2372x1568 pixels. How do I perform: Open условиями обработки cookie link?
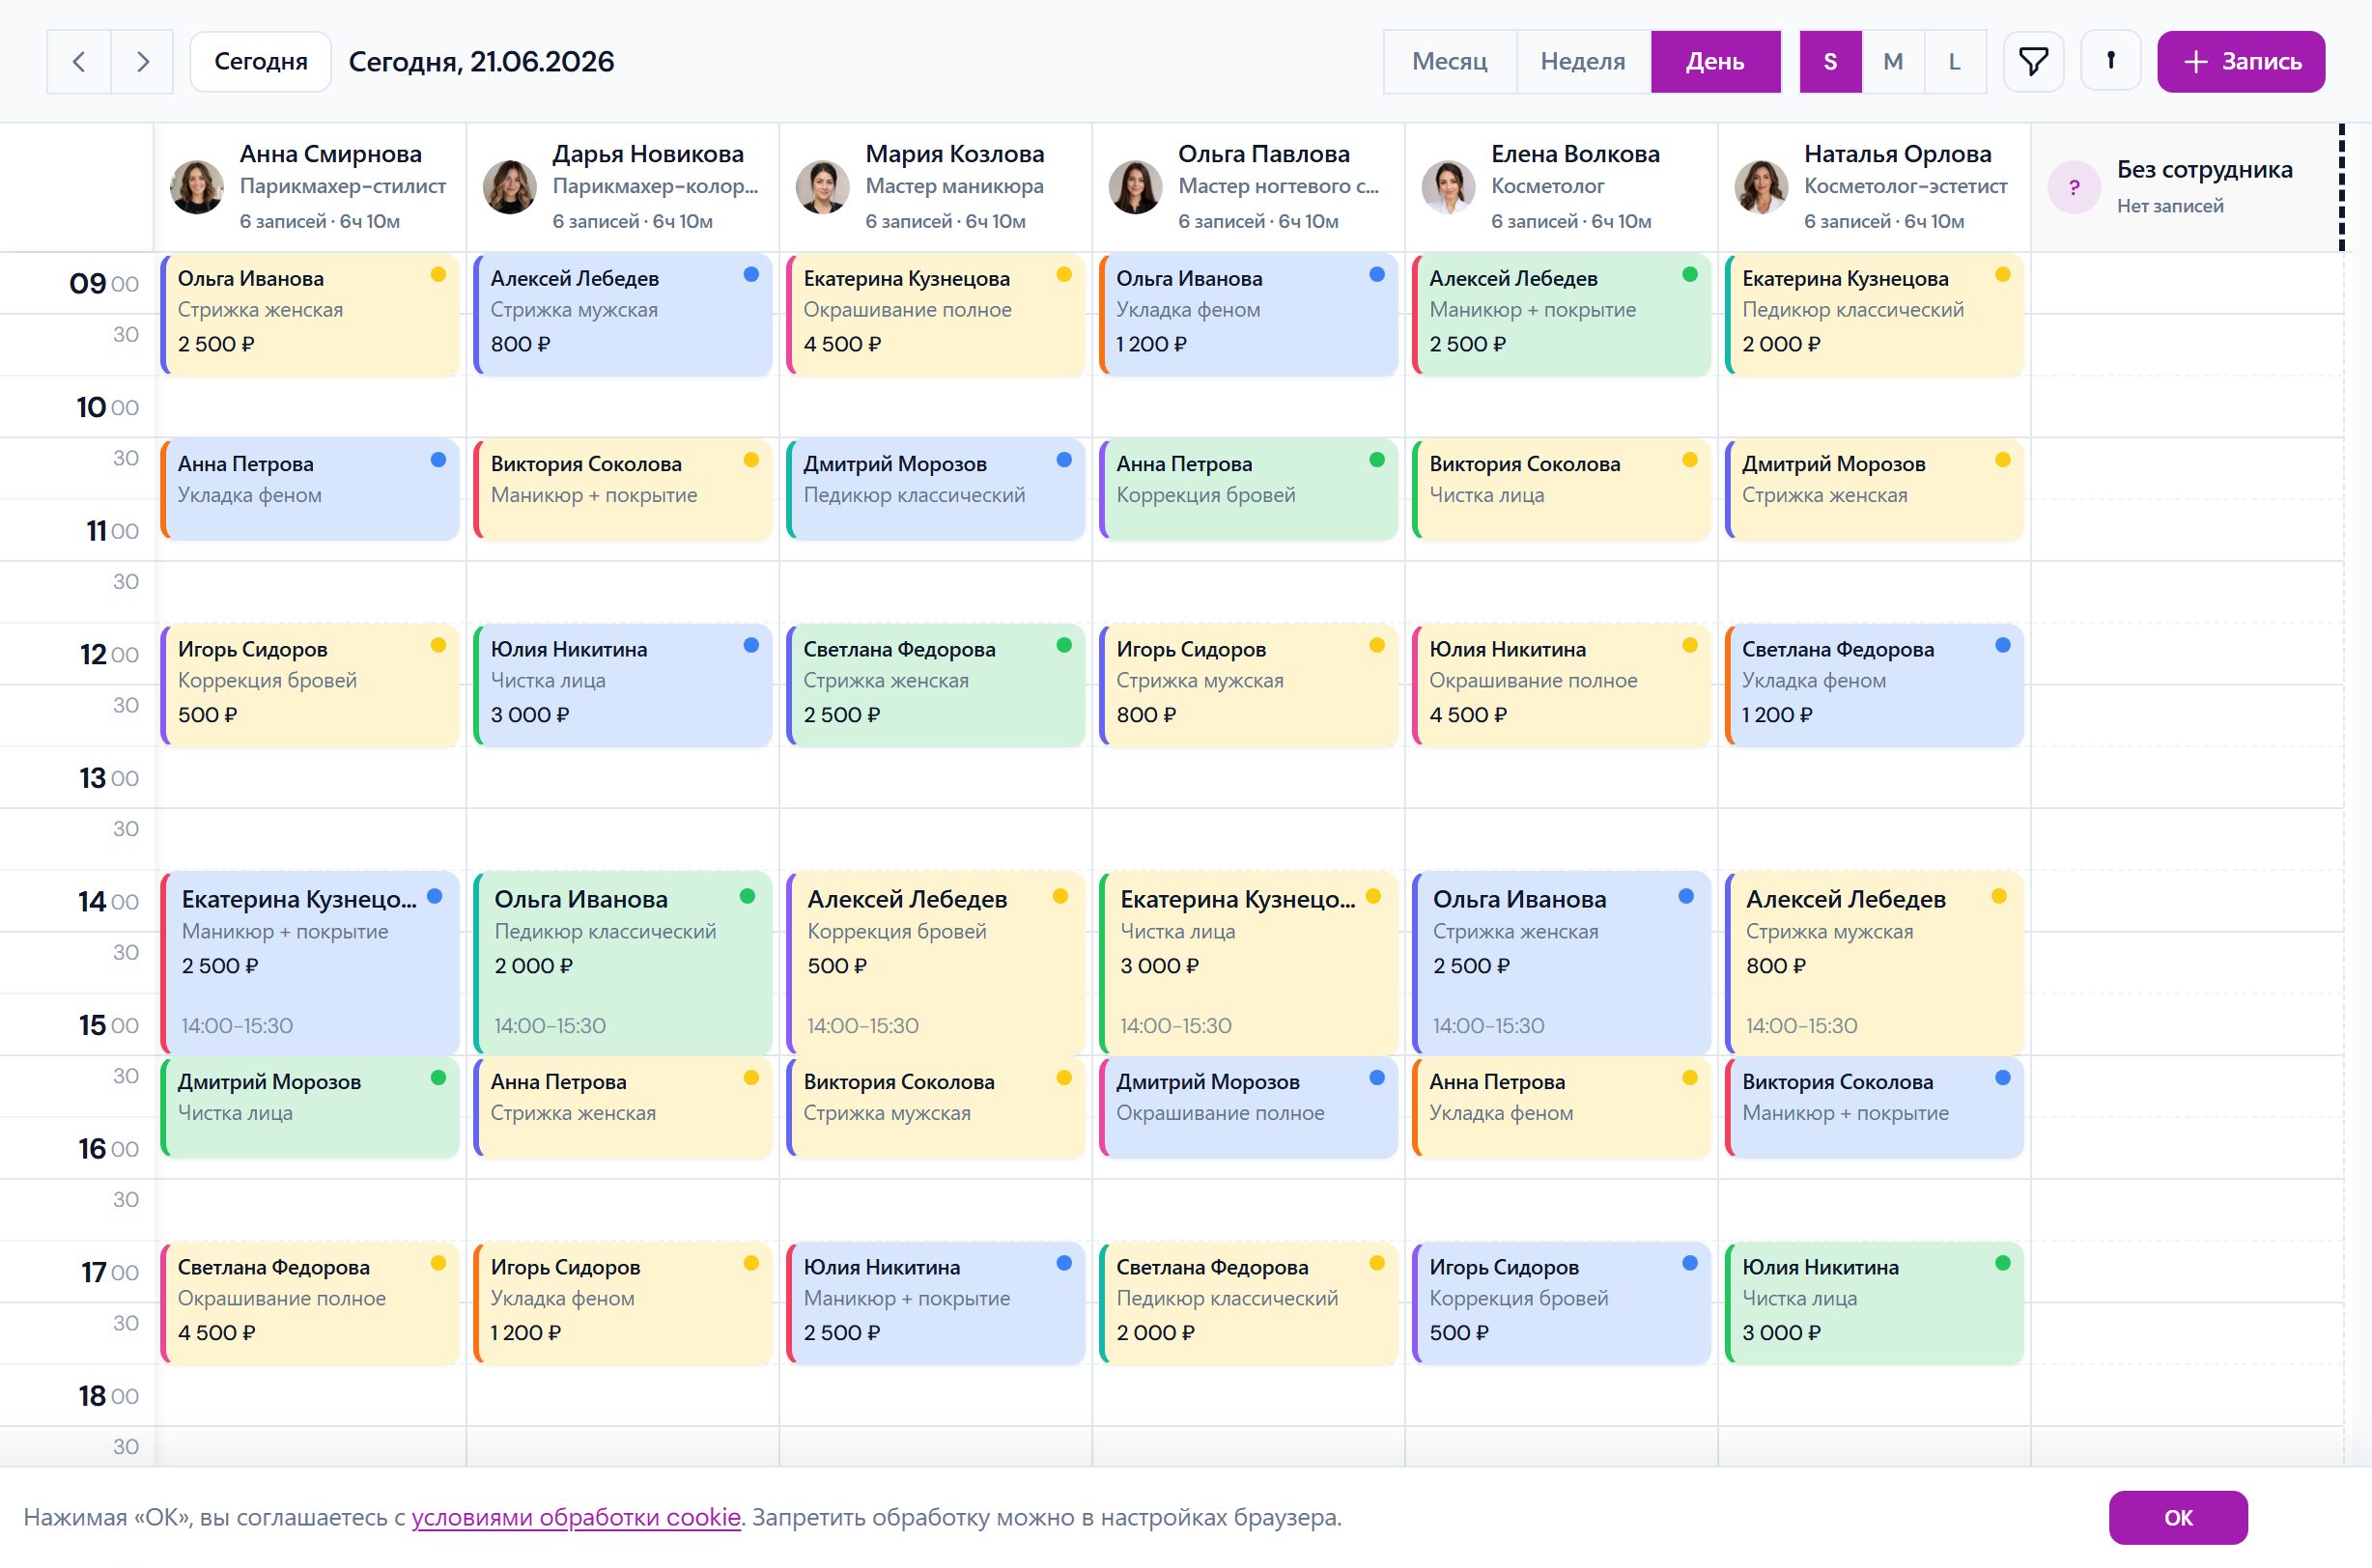576,1517
